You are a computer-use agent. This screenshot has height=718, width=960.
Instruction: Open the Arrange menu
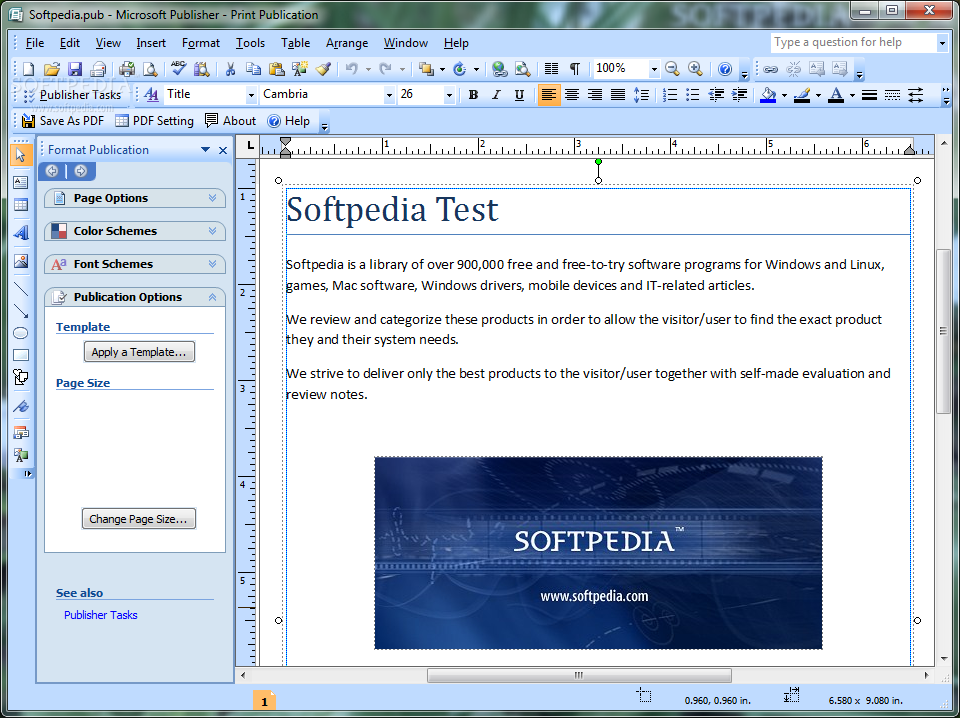[x=347, y=43]
